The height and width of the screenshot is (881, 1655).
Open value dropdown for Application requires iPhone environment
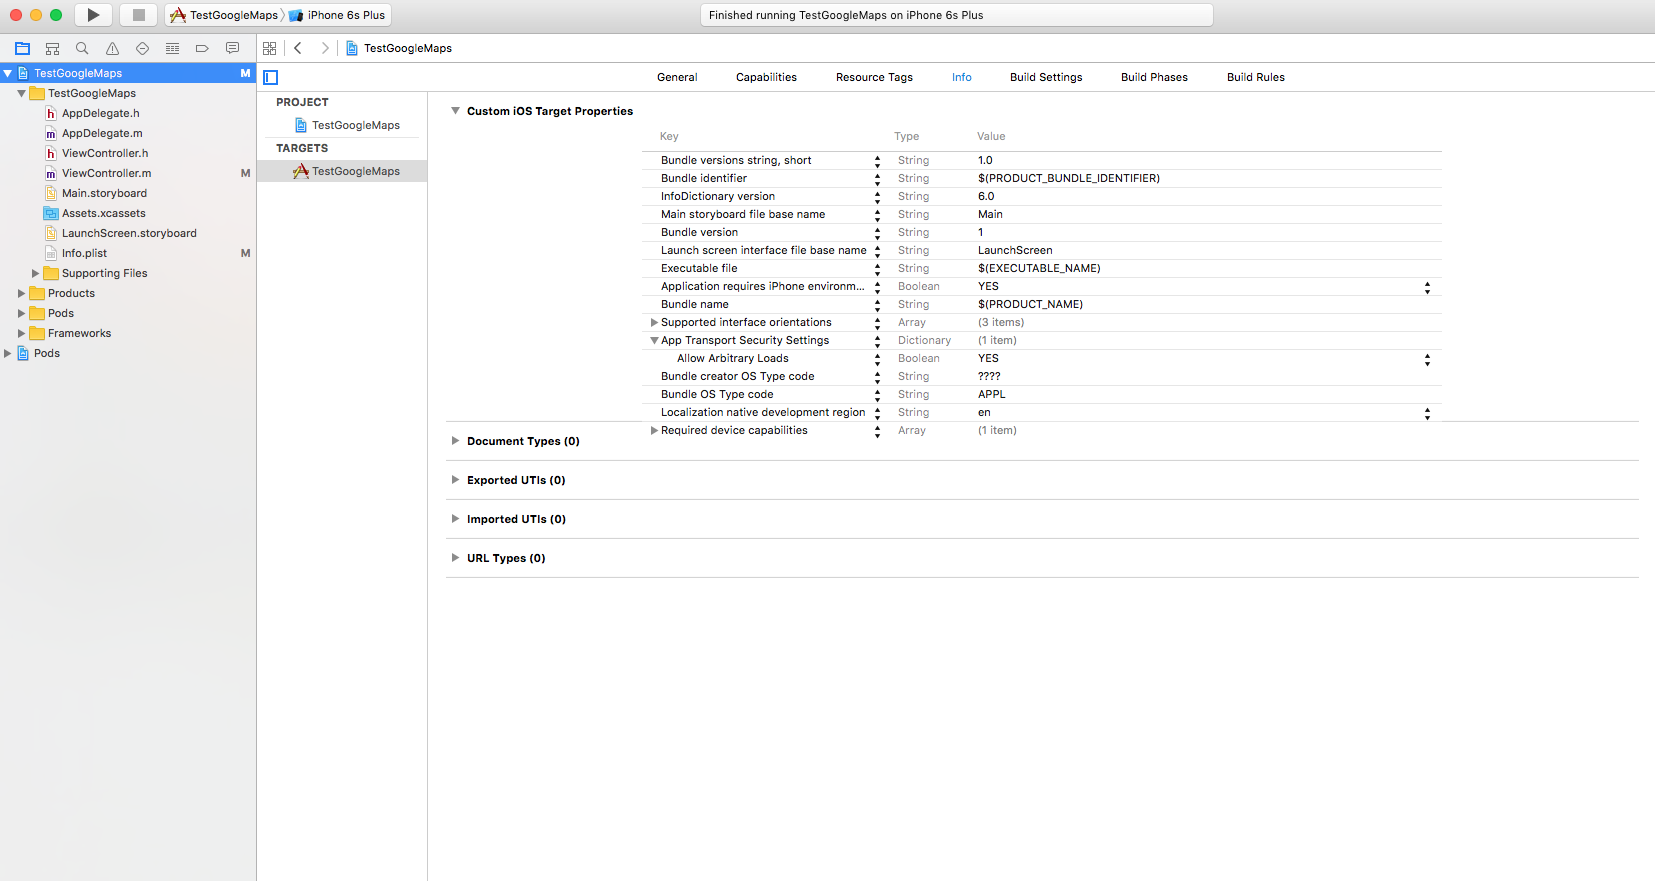click(1427, 286)
